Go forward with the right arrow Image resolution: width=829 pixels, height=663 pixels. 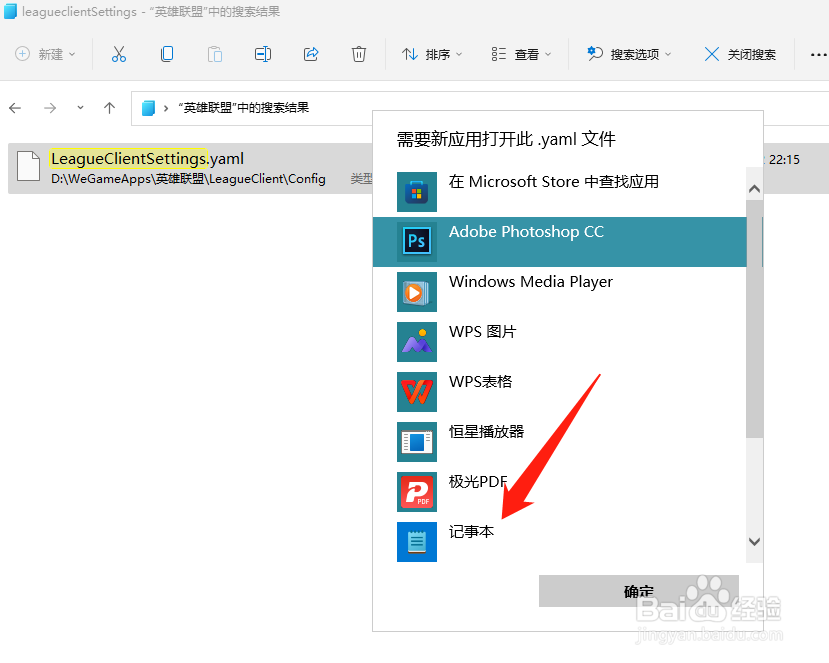(x=50, y=108)
